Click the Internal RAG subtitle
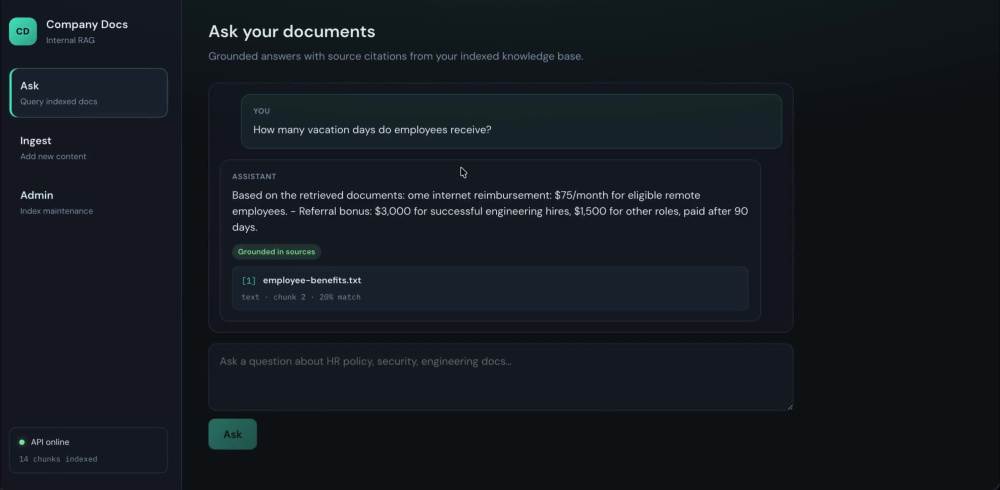This screenshot has width=1000, height=490. tap(70, 40)
